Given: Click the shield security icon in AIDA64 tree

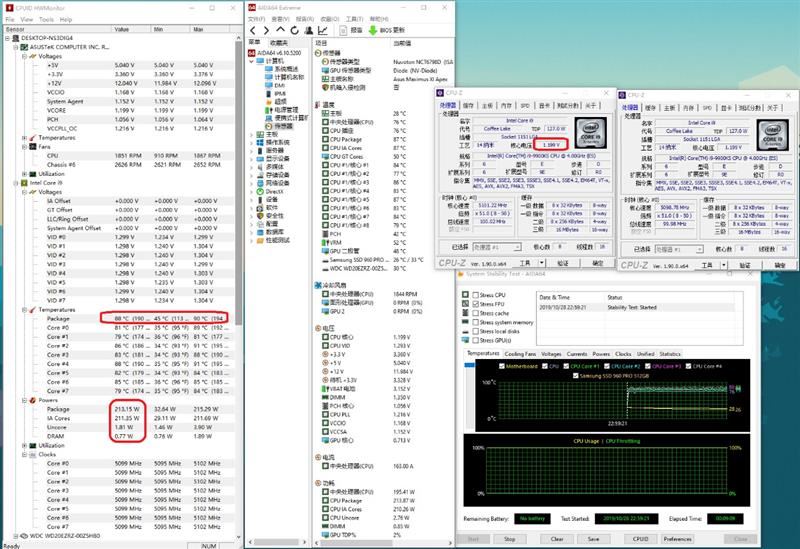Looking at the screenshot, I should pos(260,216).
